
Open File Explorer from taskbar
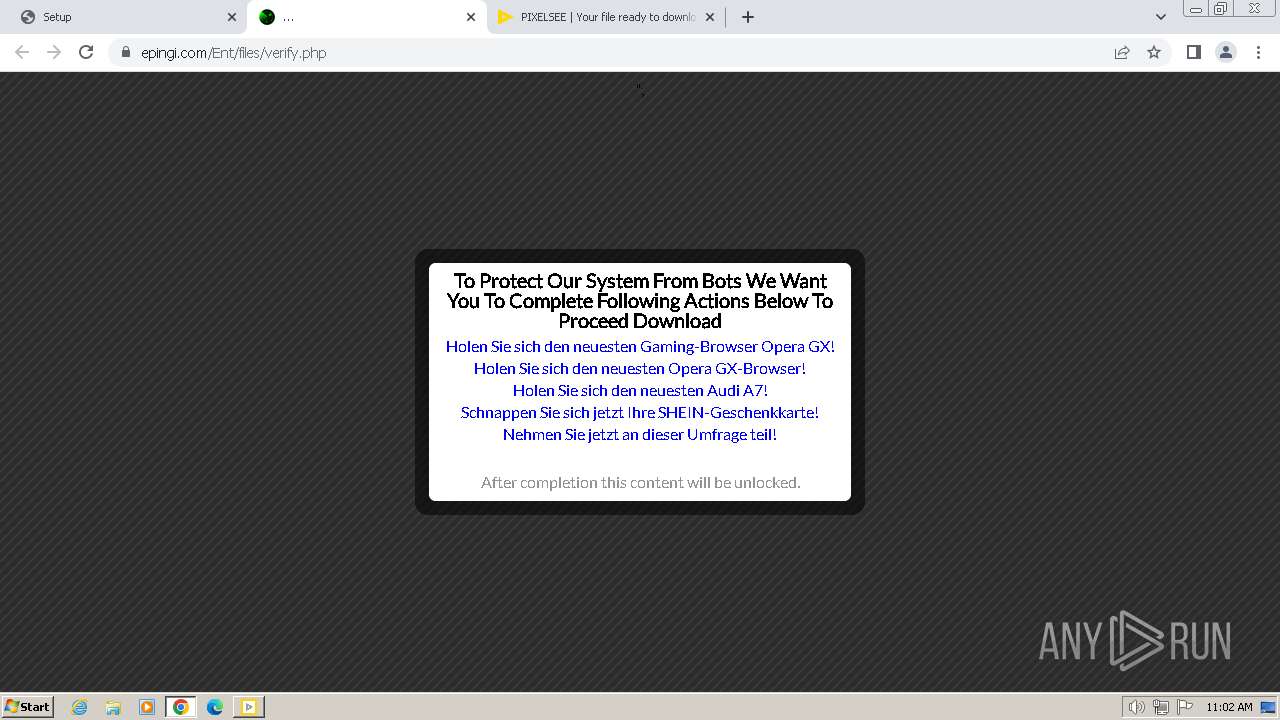(113, 707)
